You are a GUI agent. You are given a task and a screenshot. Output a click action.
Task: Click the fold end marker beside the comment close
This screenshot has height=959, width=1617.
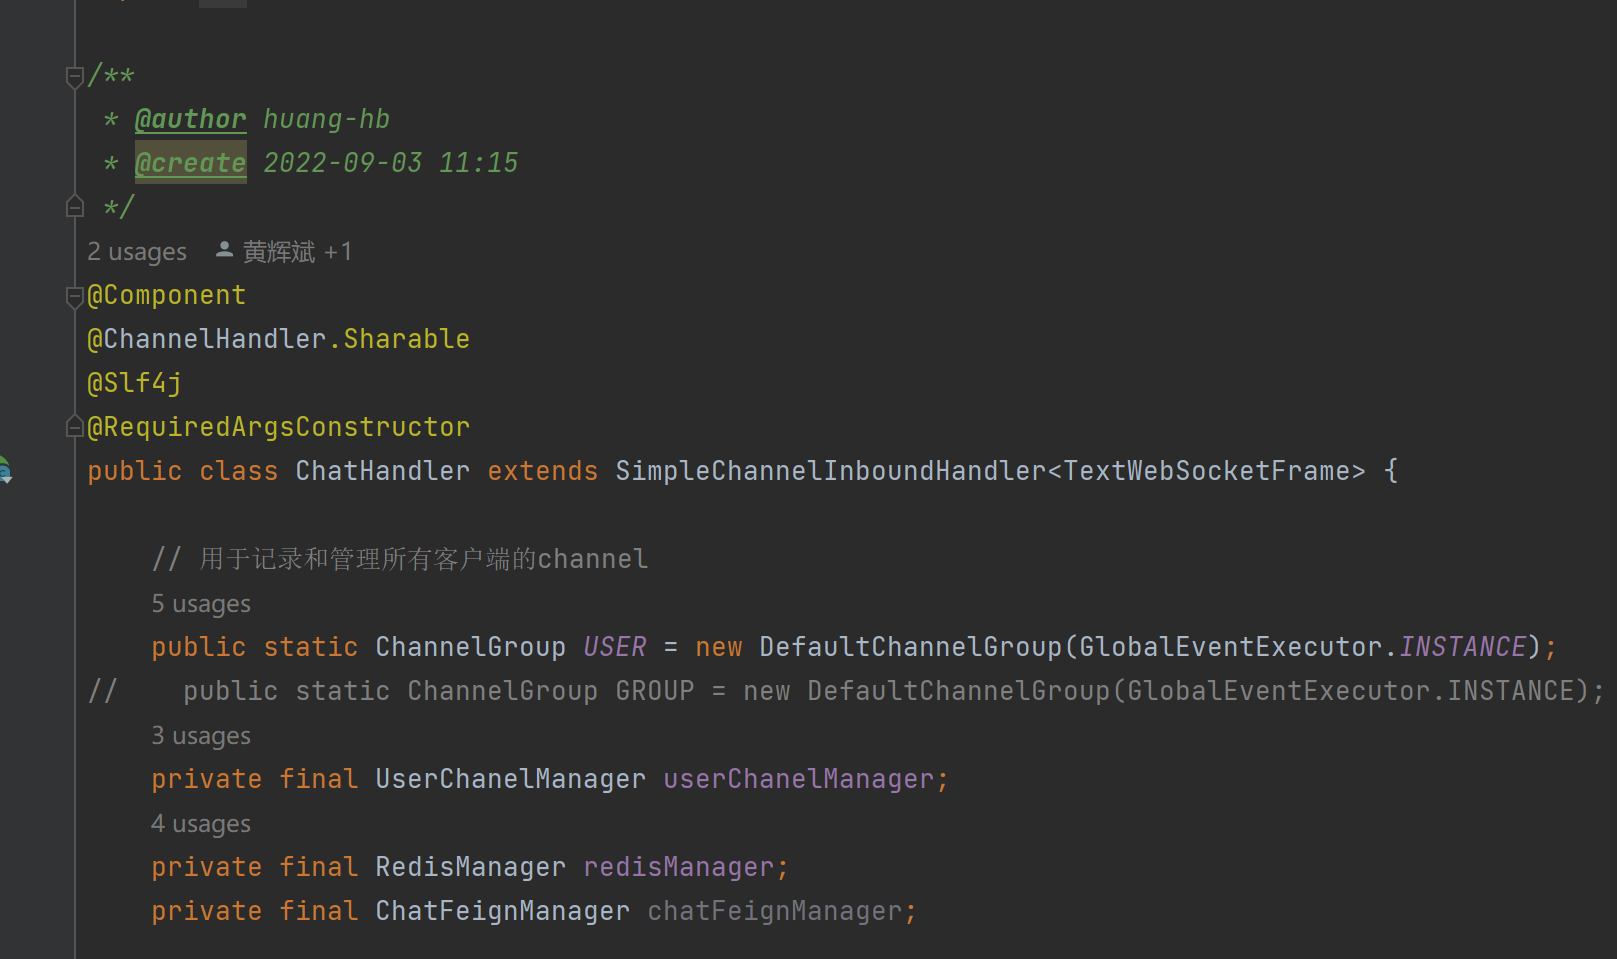(75, 207)
